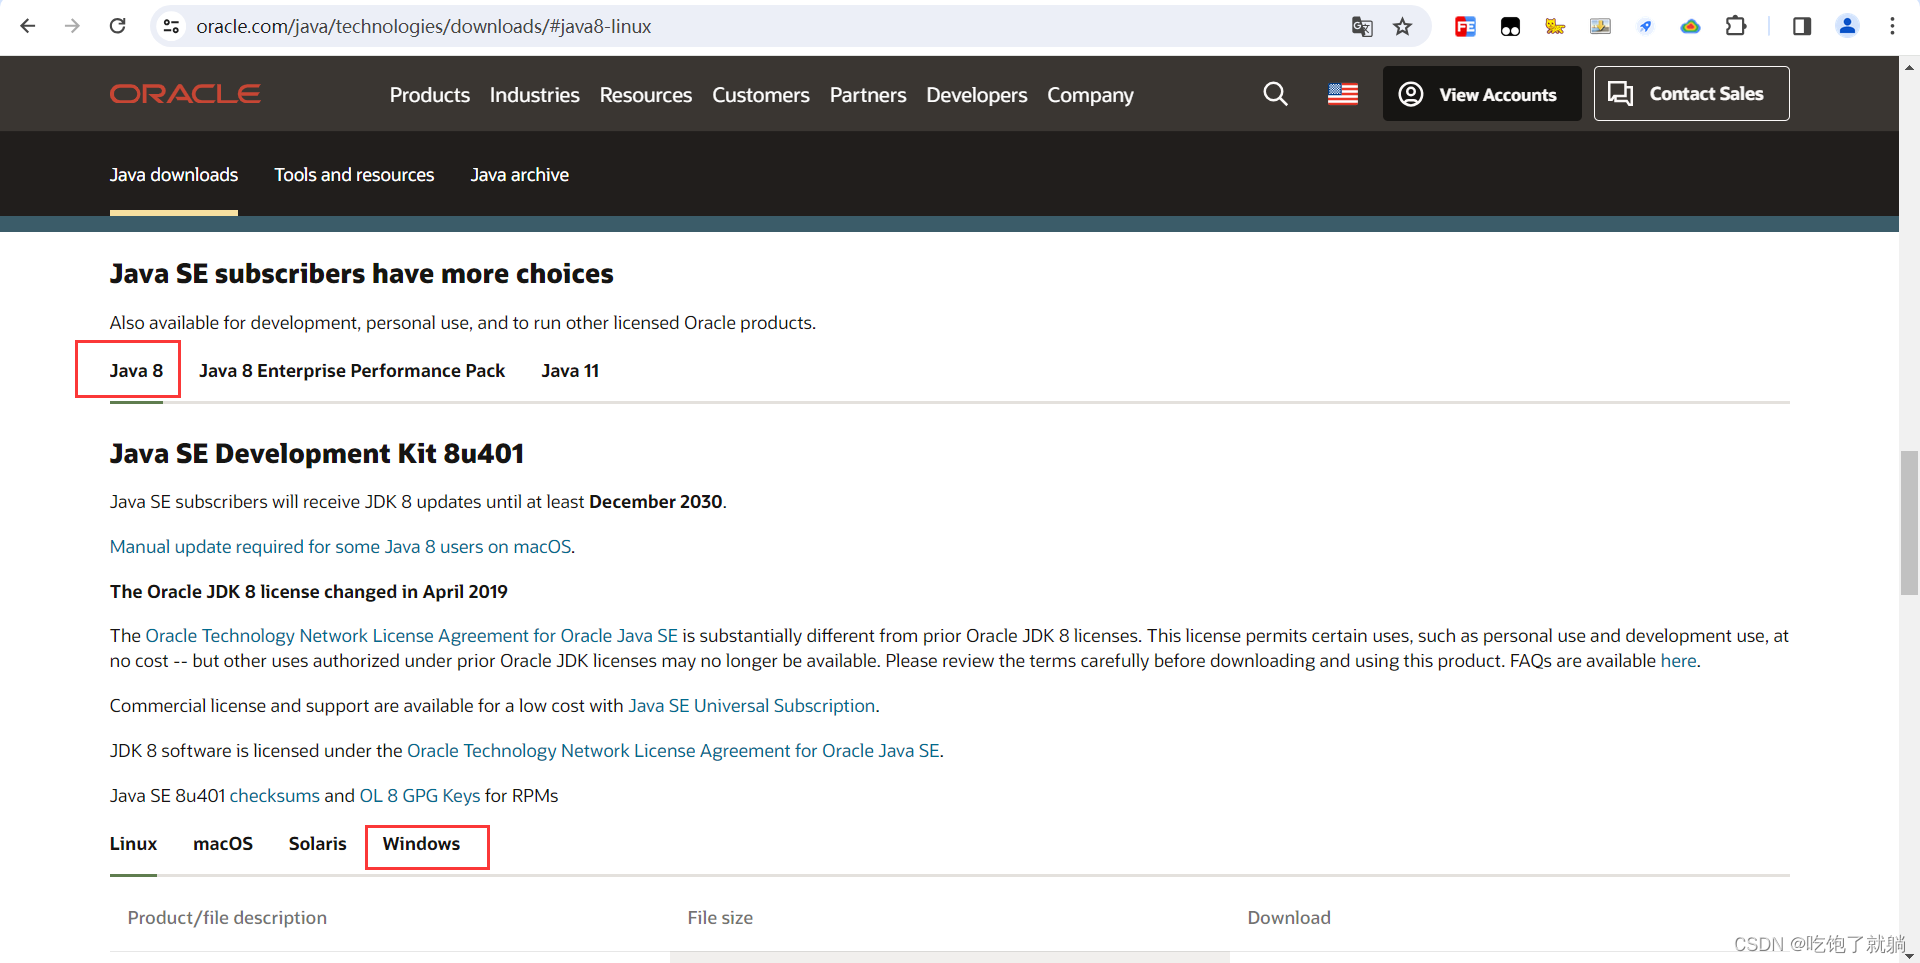1920x963 pixels.
Task: Open the Oracle site search
Action: [x=1275, y=94]
